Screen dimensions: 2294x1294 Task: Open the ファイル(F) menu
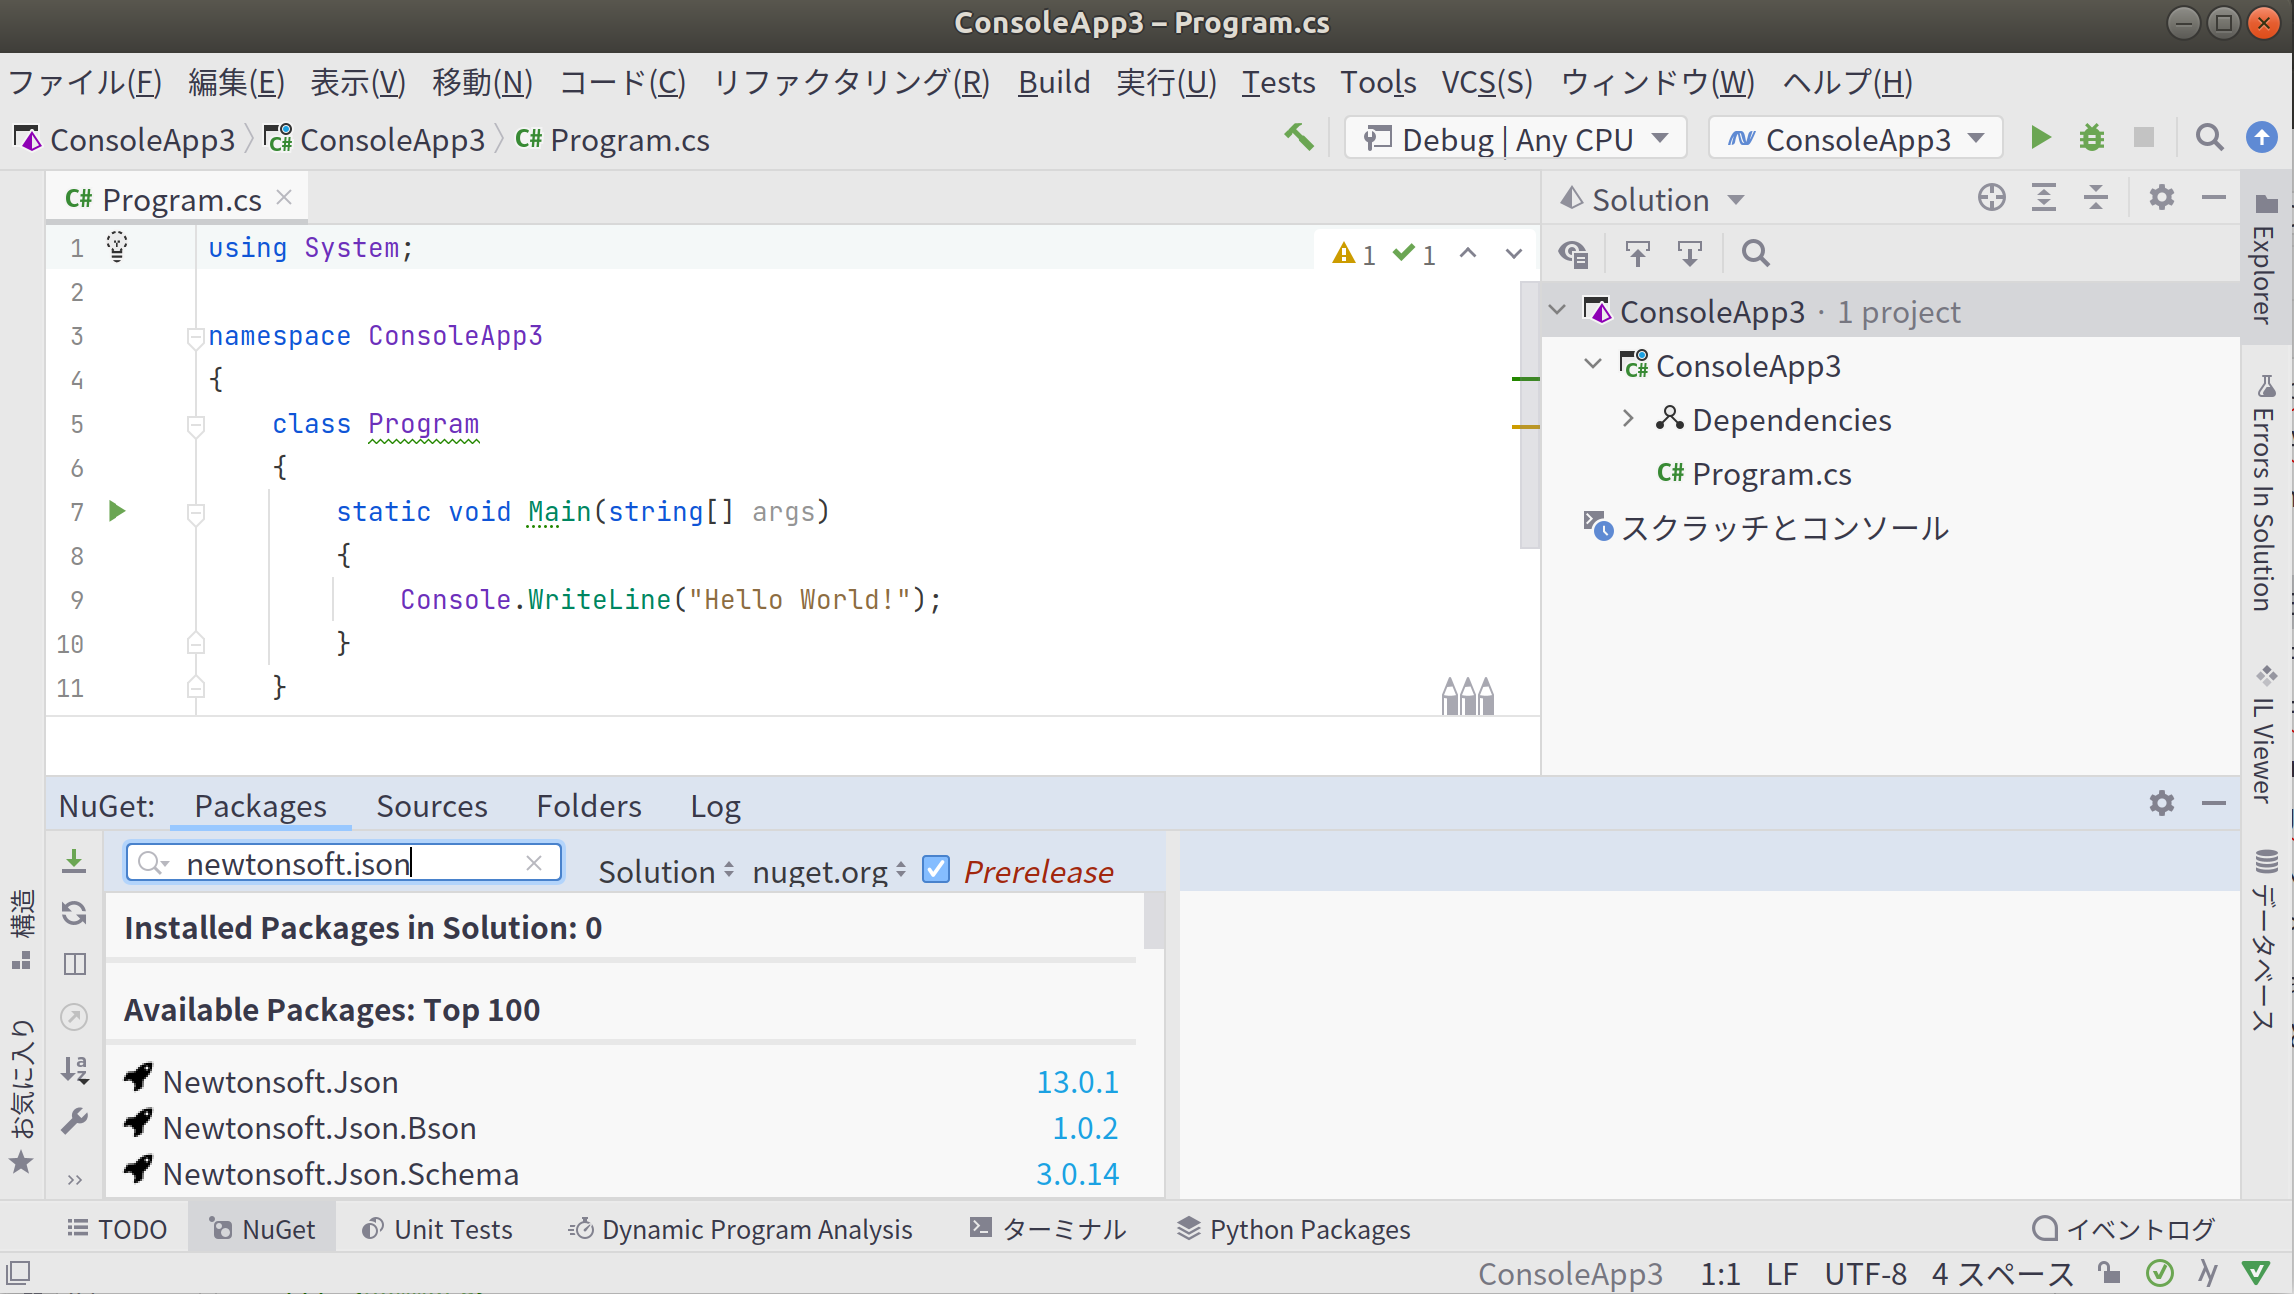pos(85,82)
